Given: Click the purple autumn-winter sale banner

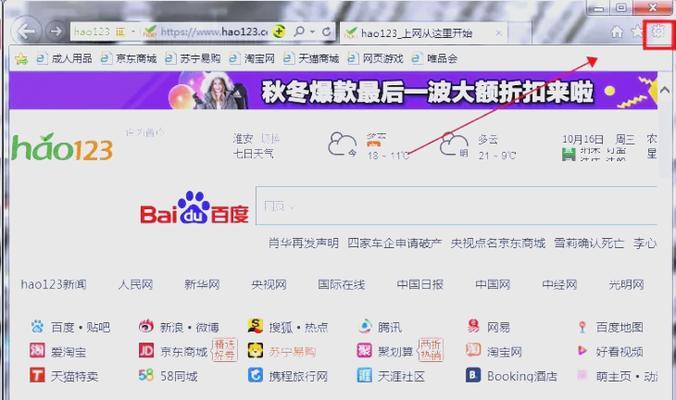Looking at the screenshot, I should 333,91.
